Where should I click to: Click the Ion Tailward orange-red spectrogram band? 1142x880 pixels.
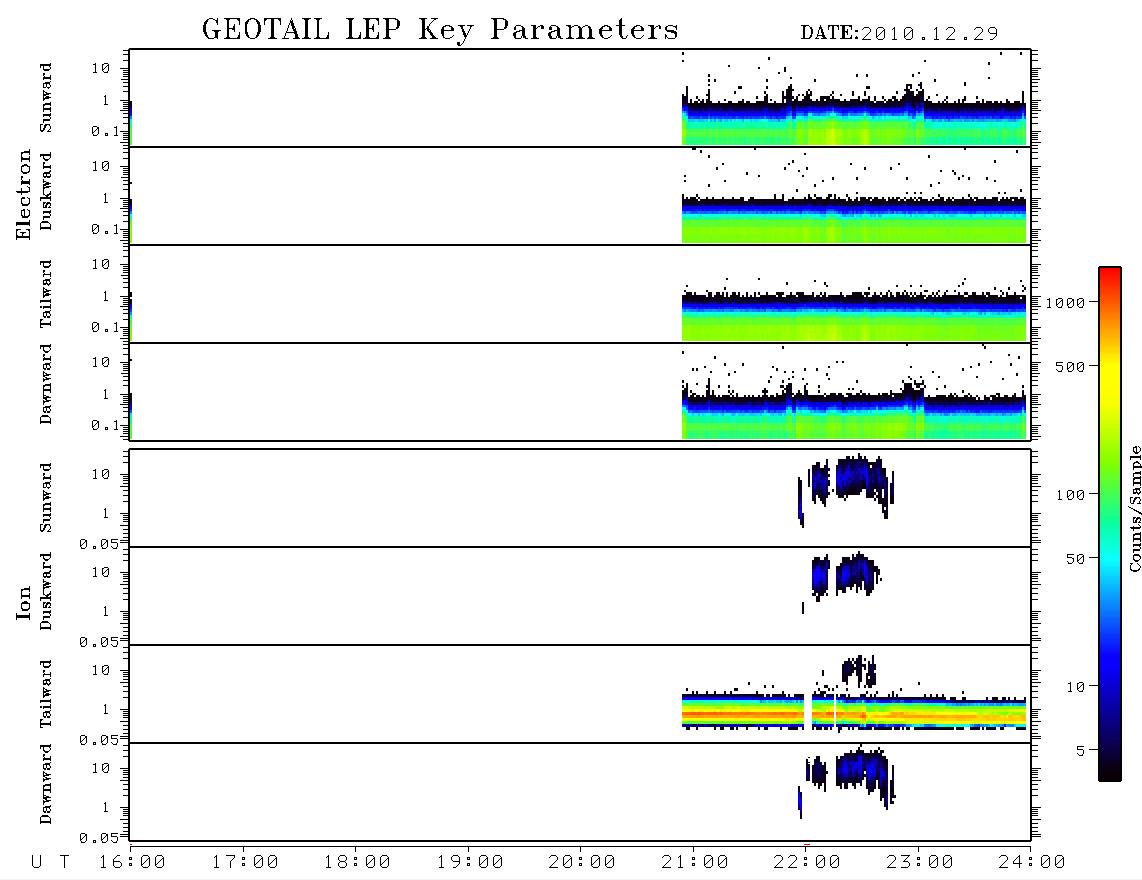(854, 716)
